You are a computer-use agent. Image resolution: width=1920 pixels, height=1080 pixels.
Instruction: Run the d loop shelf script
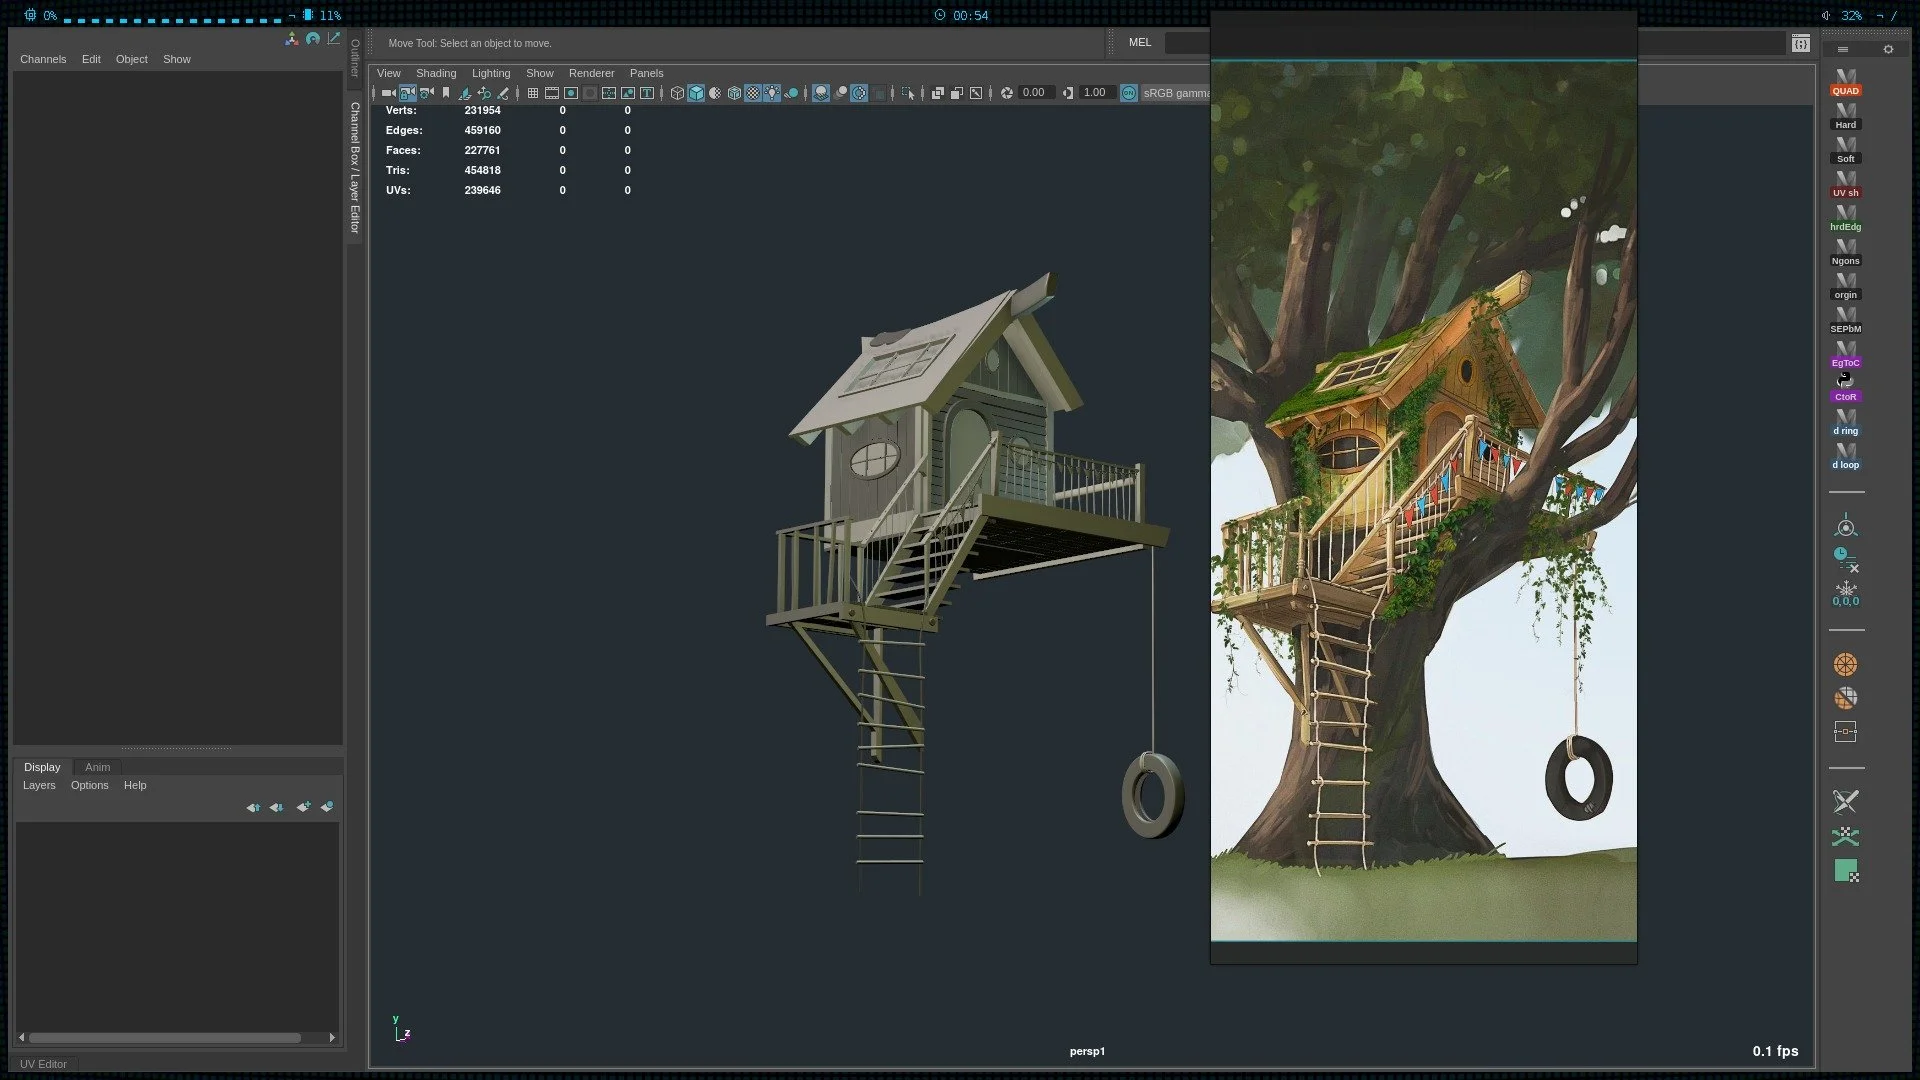pos(1845,457)
